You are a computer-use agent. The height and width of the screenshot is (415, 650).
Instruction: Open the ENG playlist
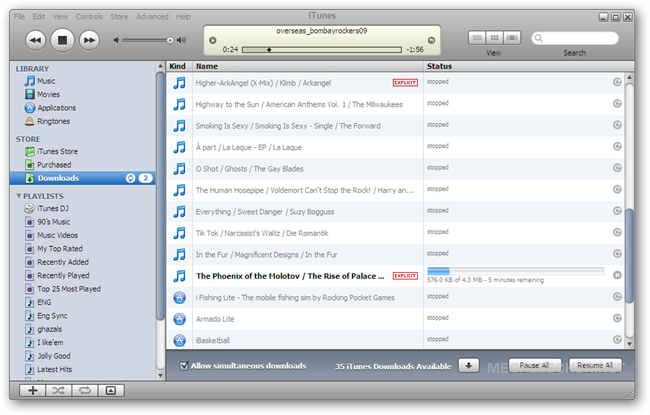pos(44,302)
